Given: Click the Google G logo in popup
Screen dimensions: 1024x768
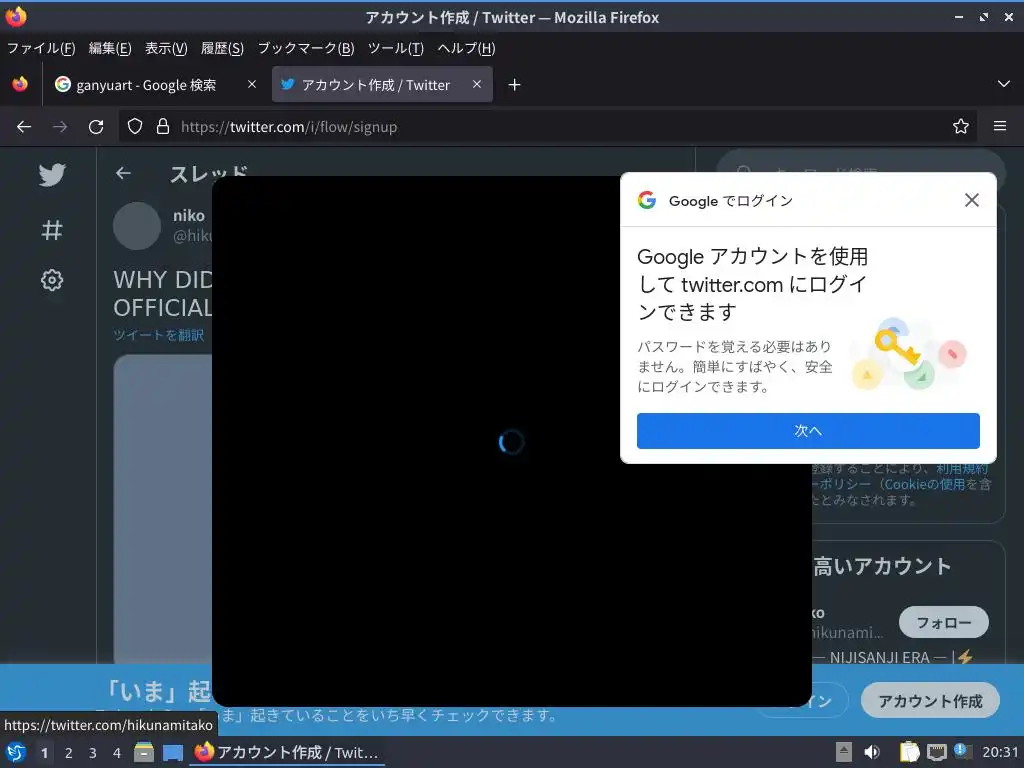Looking at the screenshot, I should (647, 200).
